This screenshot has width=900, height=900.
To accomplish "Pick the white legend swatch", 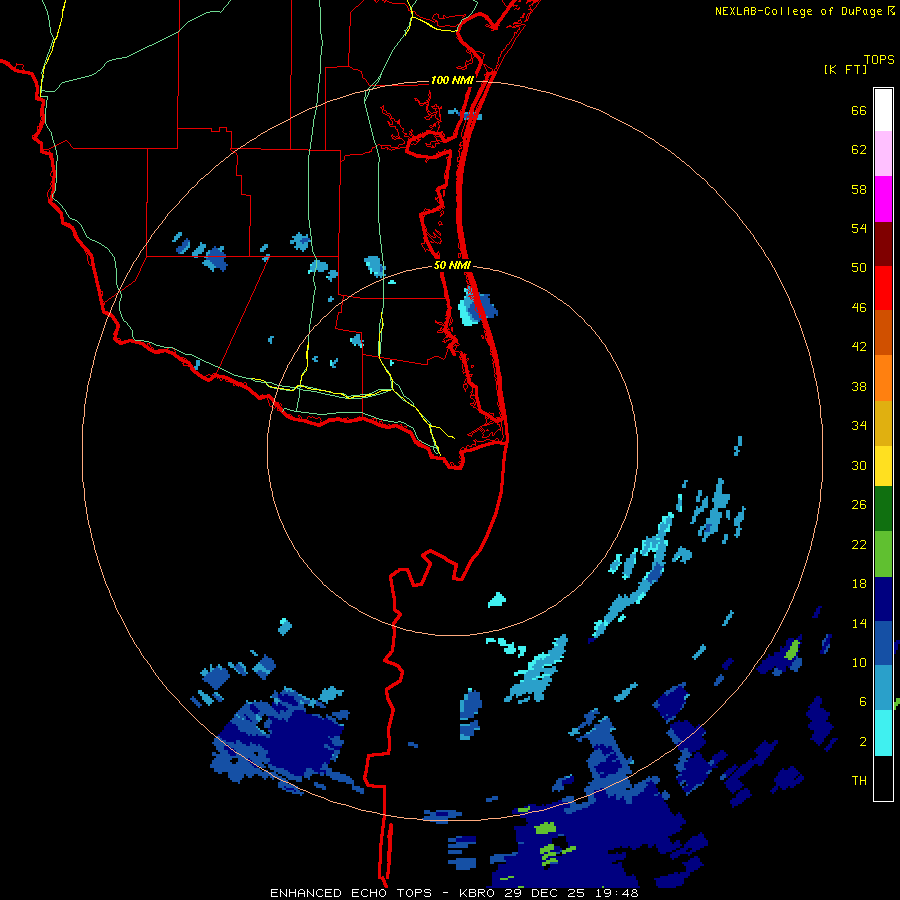I will tap(883, 110).
